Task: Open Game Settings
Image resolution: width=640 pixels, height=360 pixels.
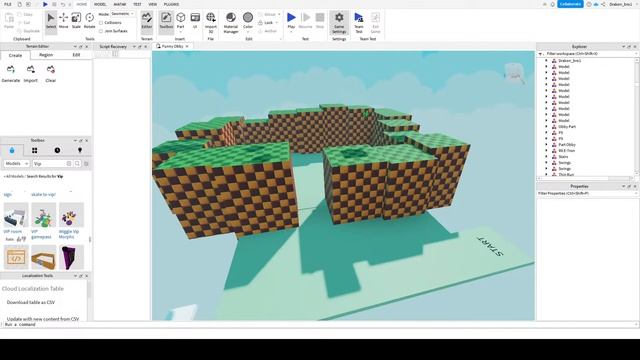Action: click(339, 22)
